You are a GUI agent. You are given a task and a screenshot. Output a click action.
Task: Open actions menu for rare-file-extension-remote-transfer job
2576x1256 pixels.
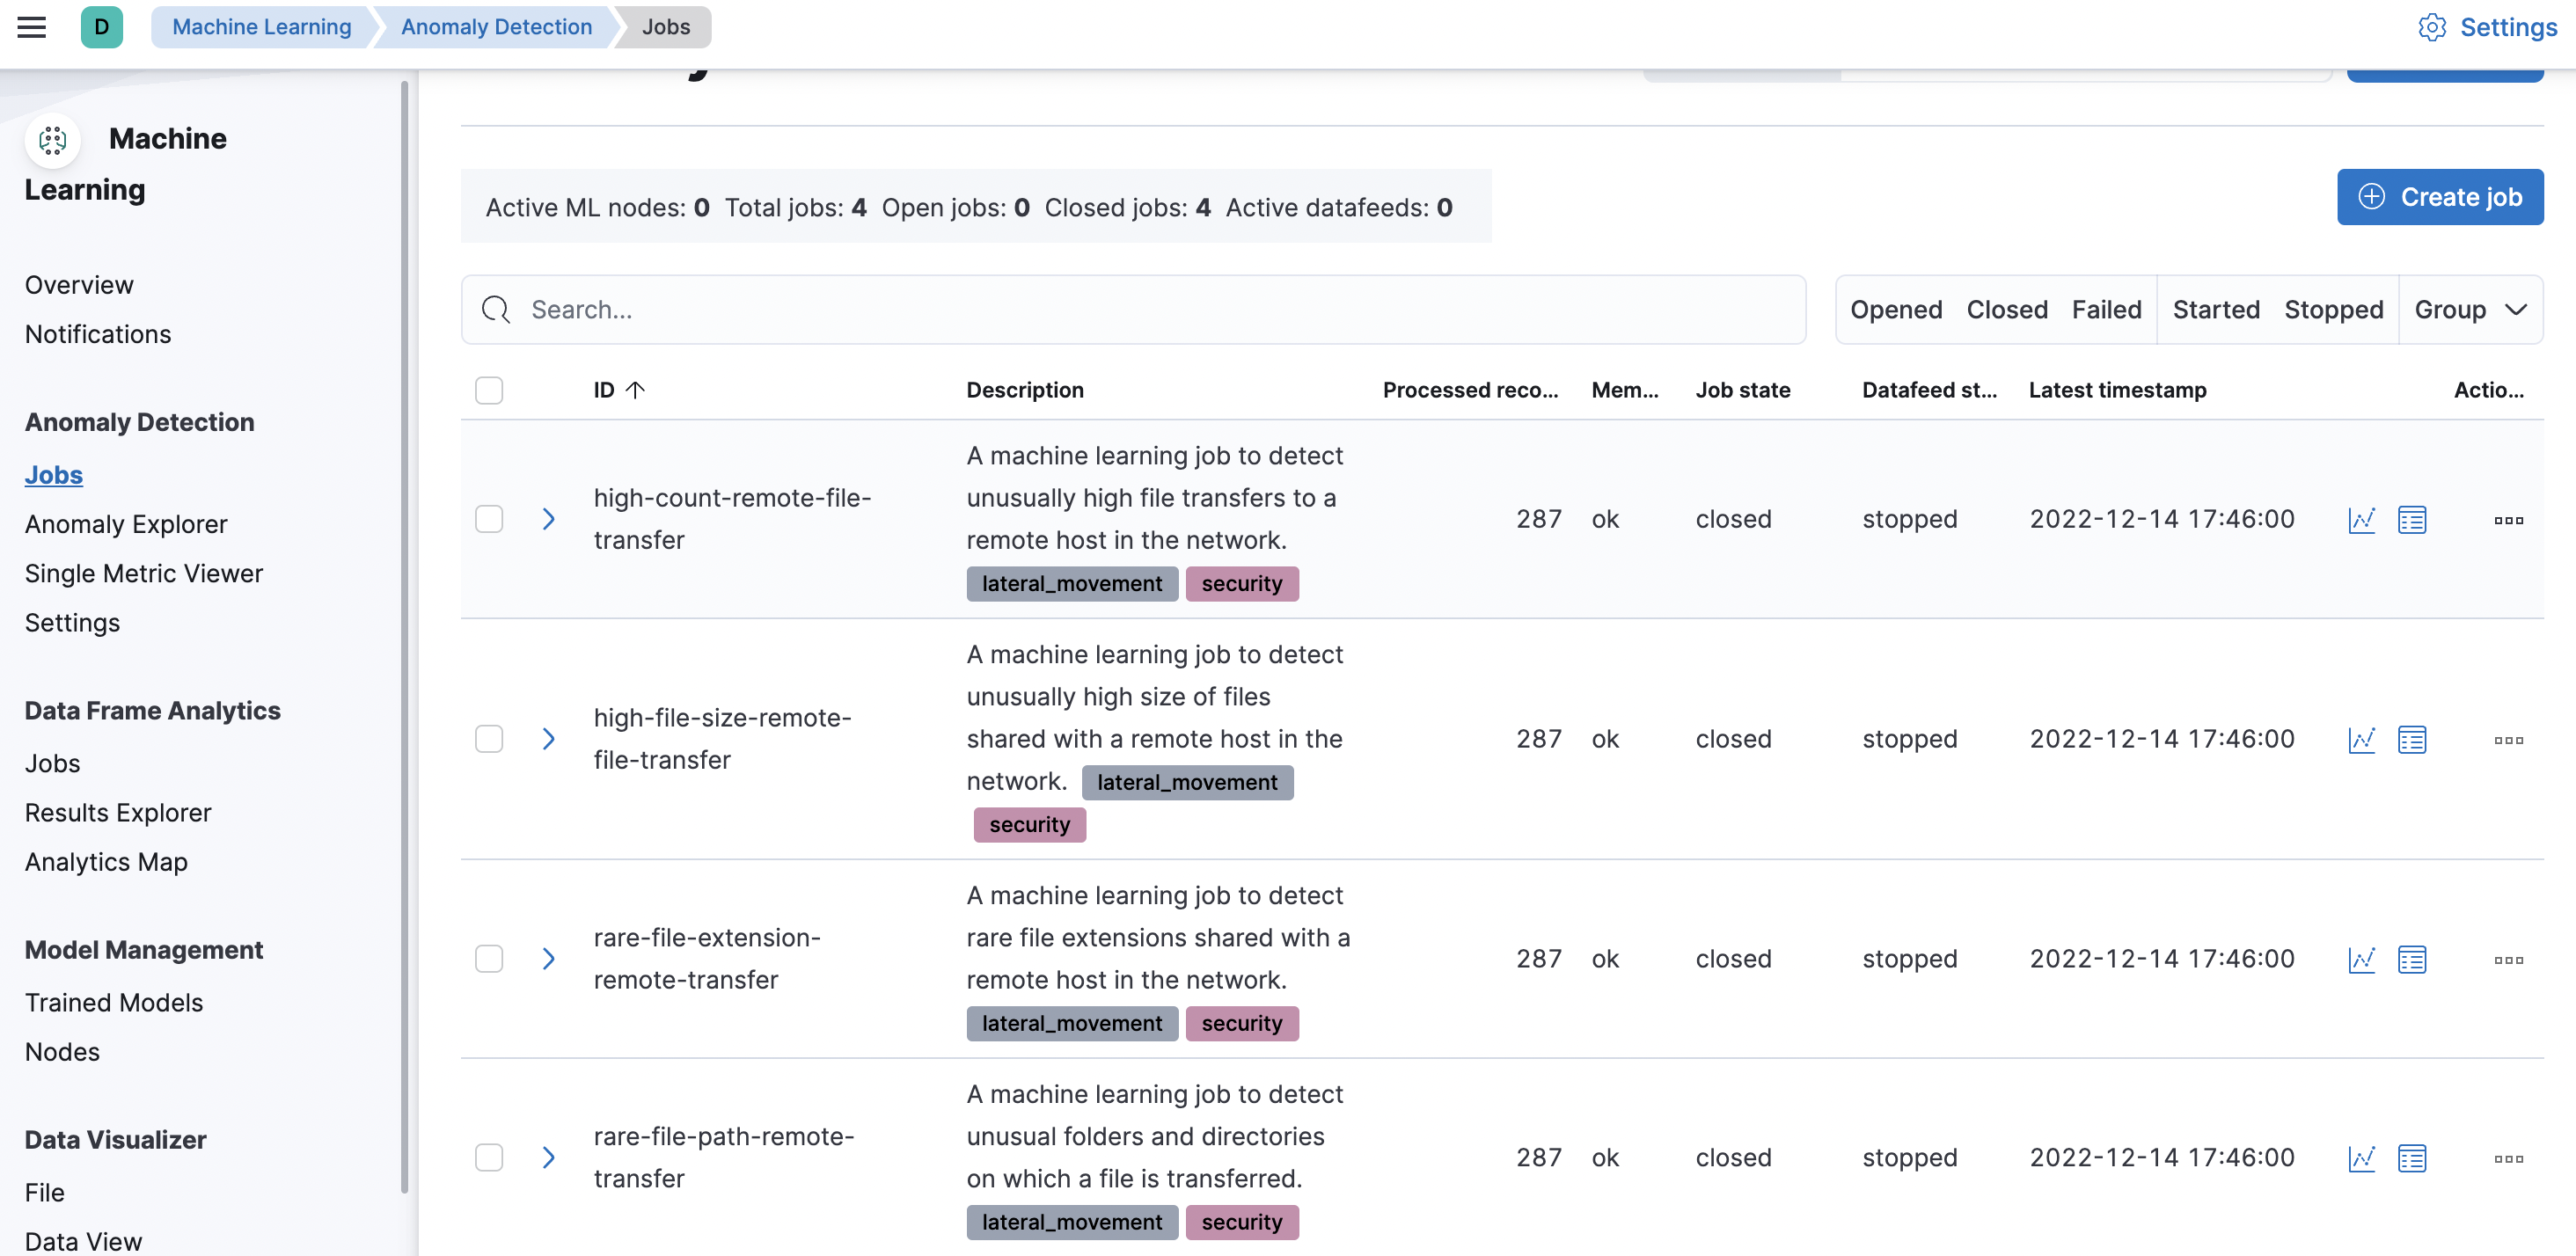point(2507,959)
